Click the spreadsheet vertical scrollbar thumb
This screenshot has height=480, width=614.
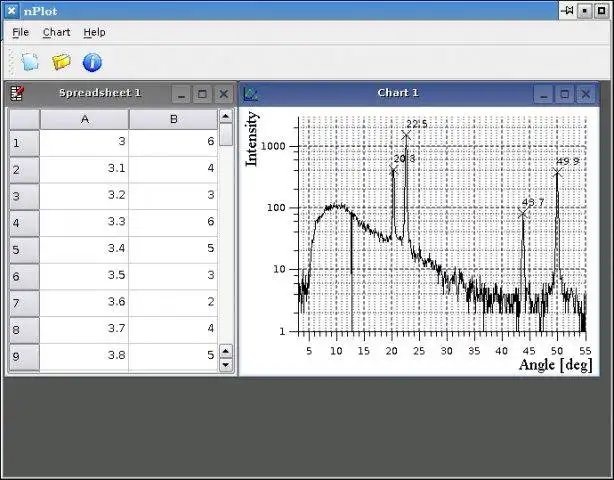[226, 135]
